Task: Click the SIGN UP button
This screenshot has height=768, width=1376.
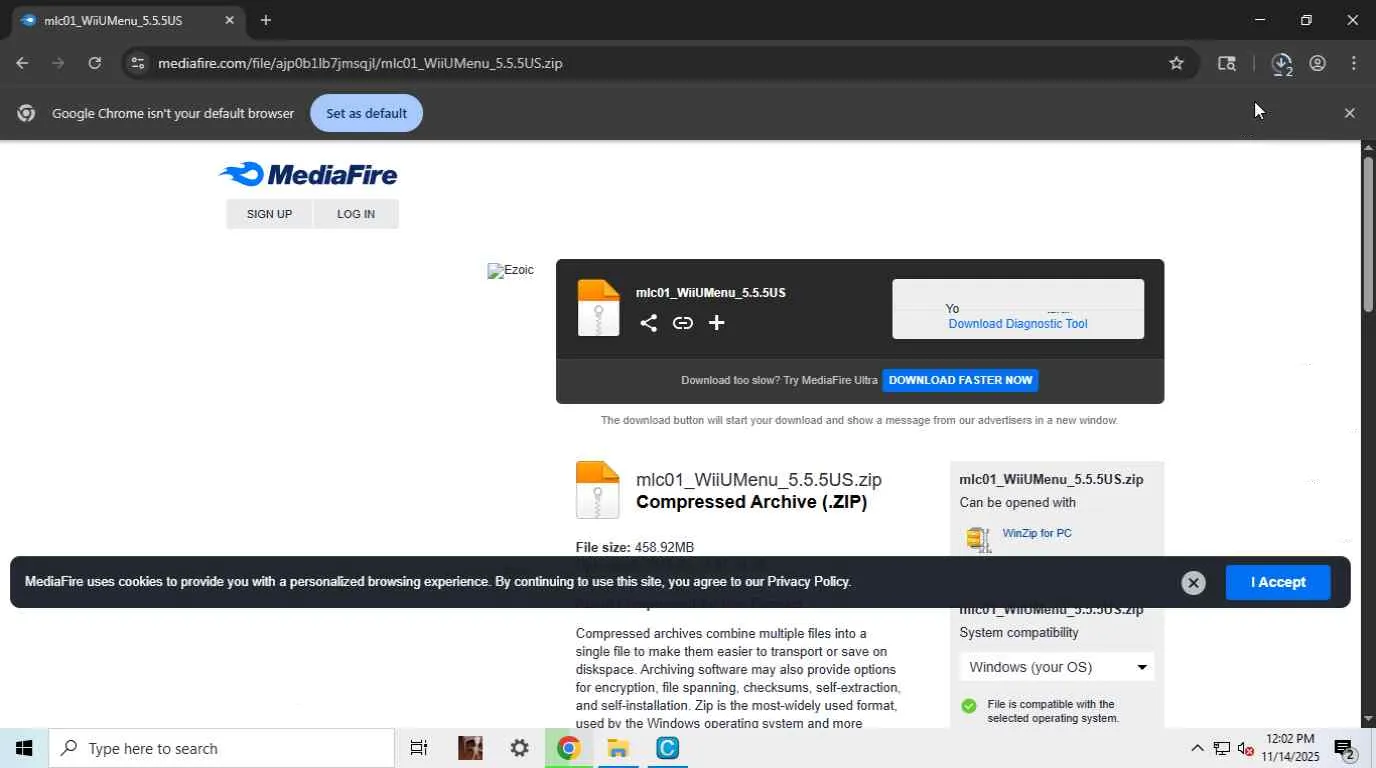Action: (269, 214)
